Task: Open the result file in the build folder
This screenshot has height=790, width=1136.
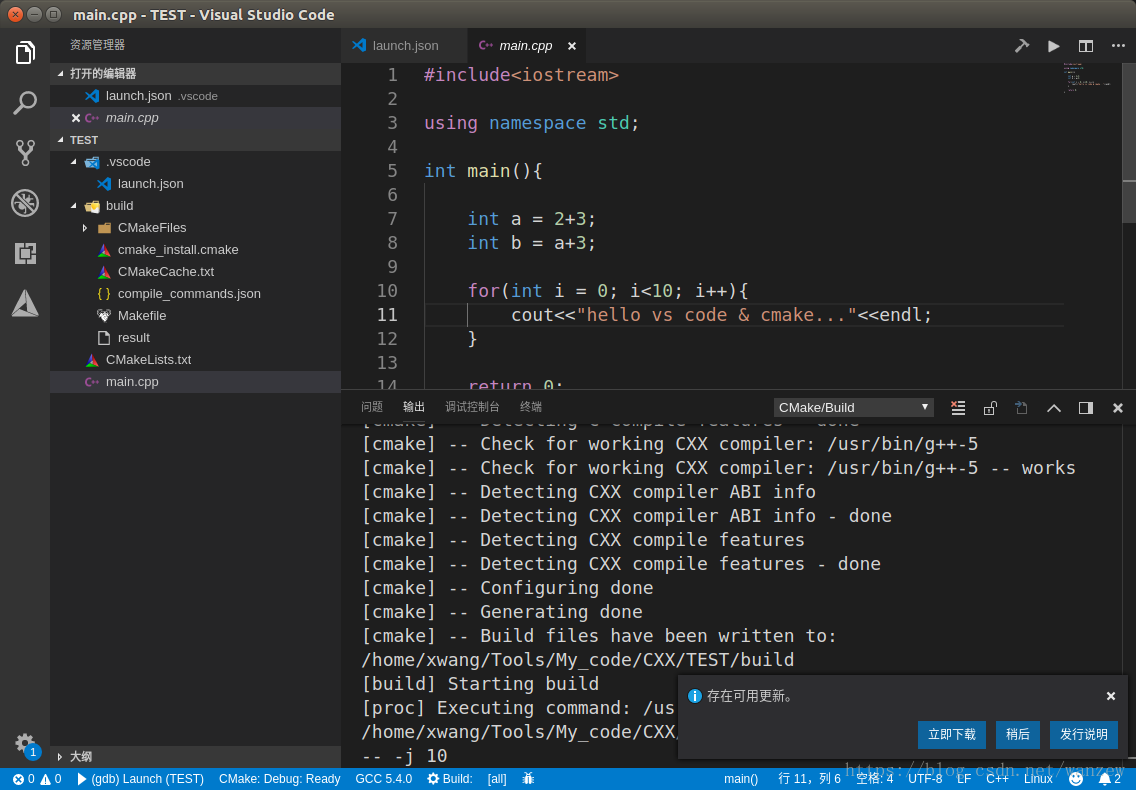Action: pos(196,338)
